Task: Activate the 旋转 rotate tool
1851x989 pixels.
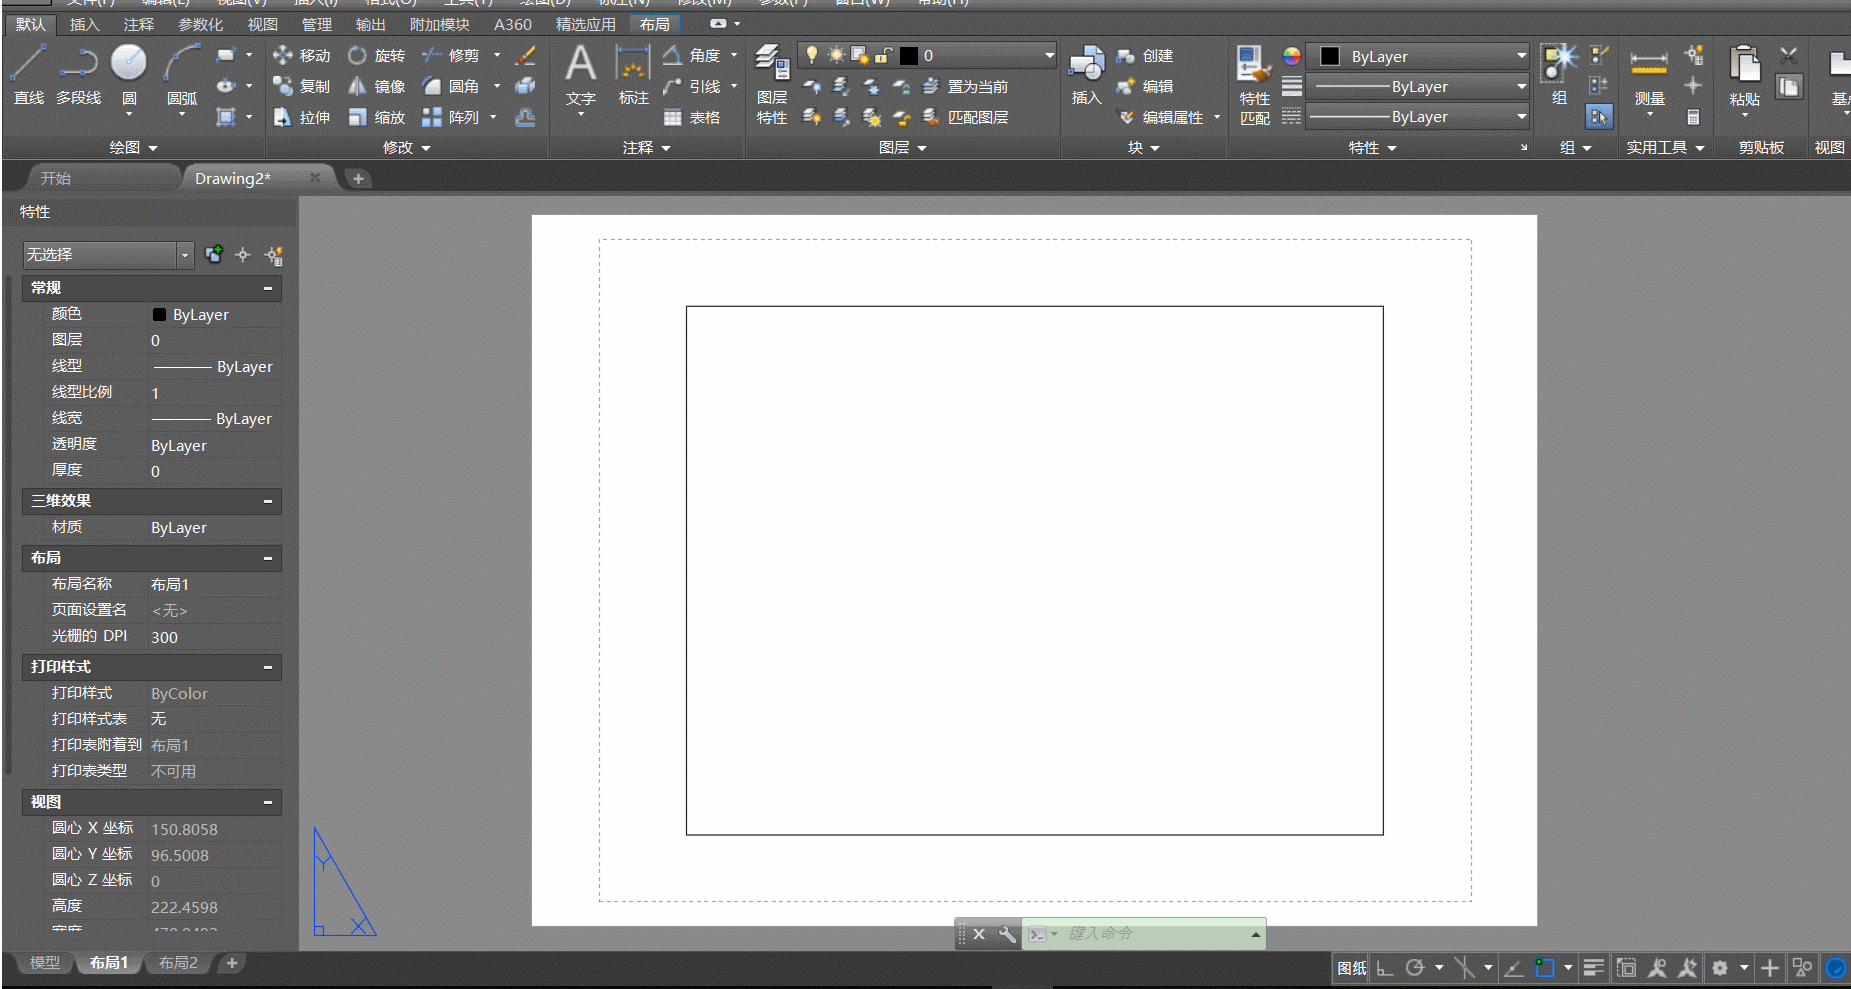Action: click(x=376, y=56)
